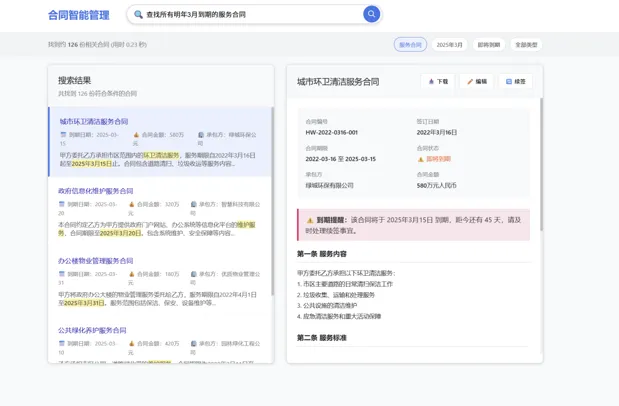Viewport: 619px width, 406px height.
Task: Click the contract detail panel scrollbar
Action: click(541, 164)
